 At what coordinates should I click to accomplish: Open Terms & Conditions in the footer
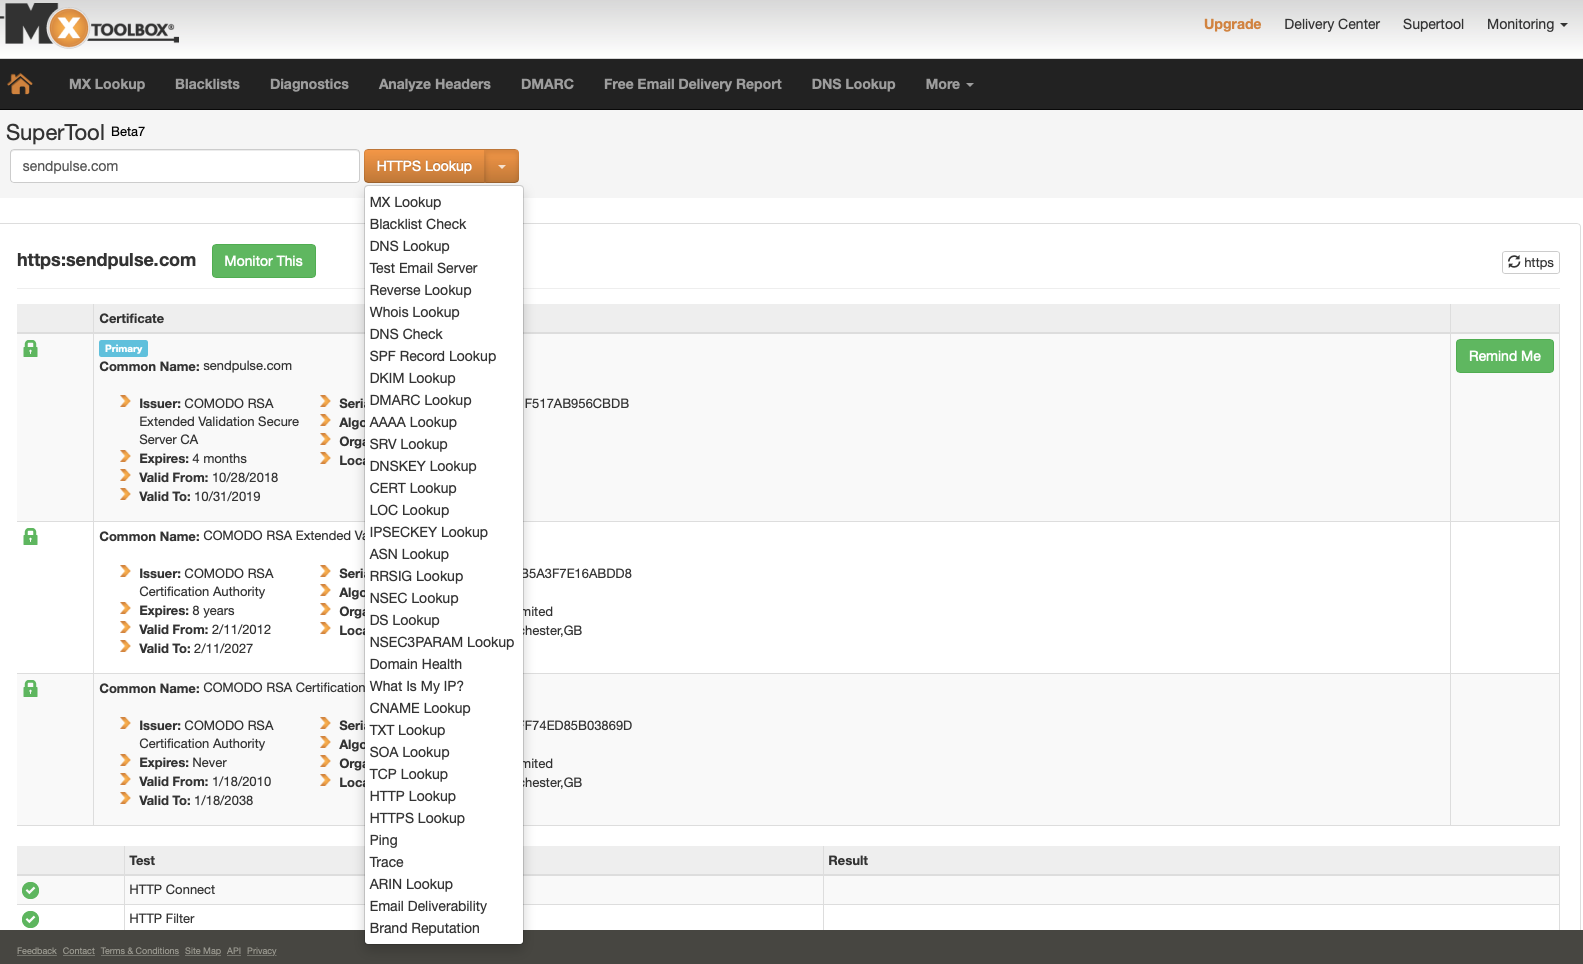[x=140, y=951]
